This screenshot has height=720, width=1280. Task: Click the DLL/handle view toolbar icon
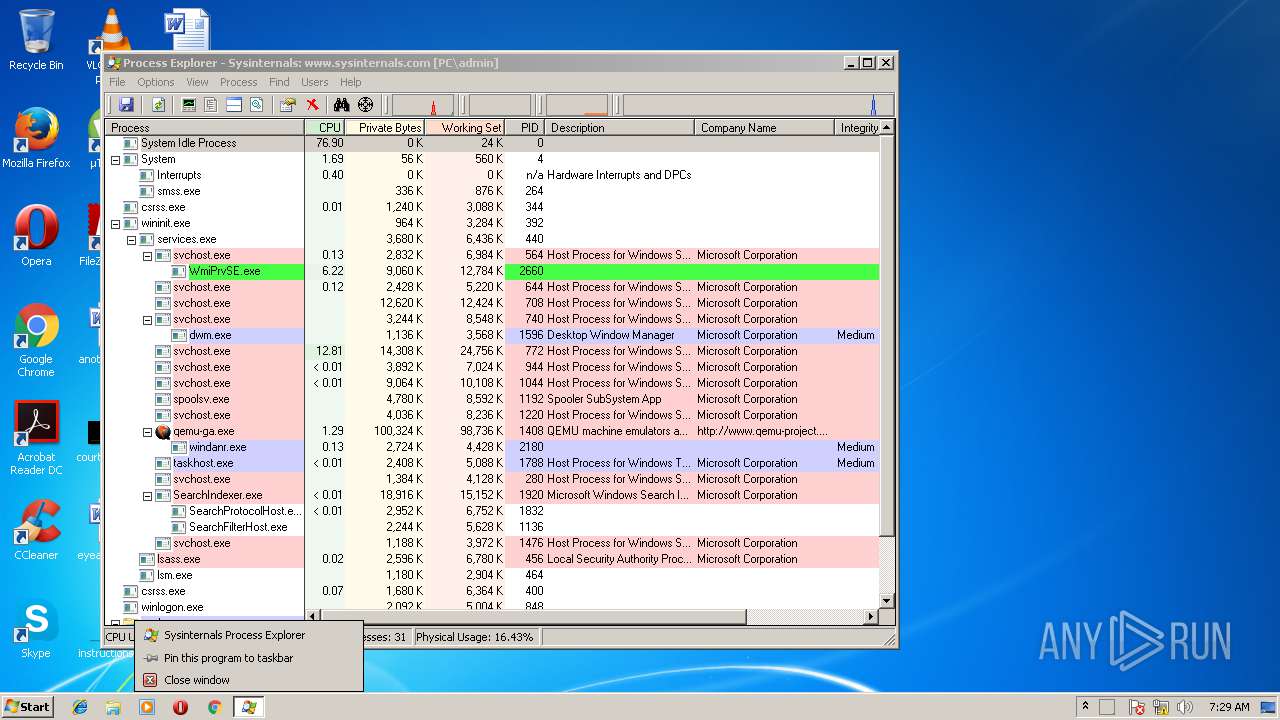click(257, 105)
